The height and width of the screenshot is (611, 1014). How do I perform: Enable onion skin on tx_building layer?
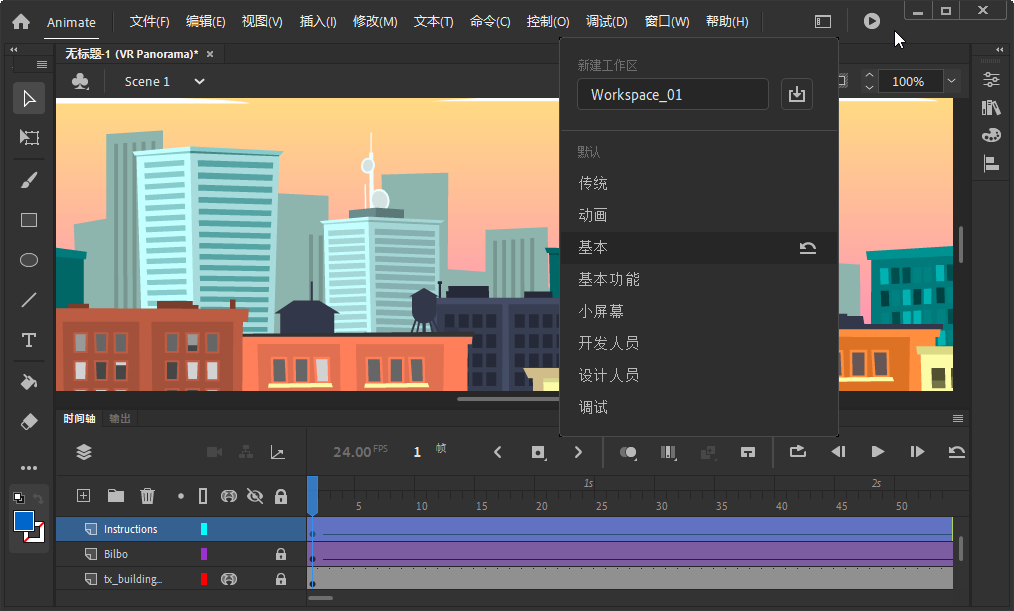point(229,579)
